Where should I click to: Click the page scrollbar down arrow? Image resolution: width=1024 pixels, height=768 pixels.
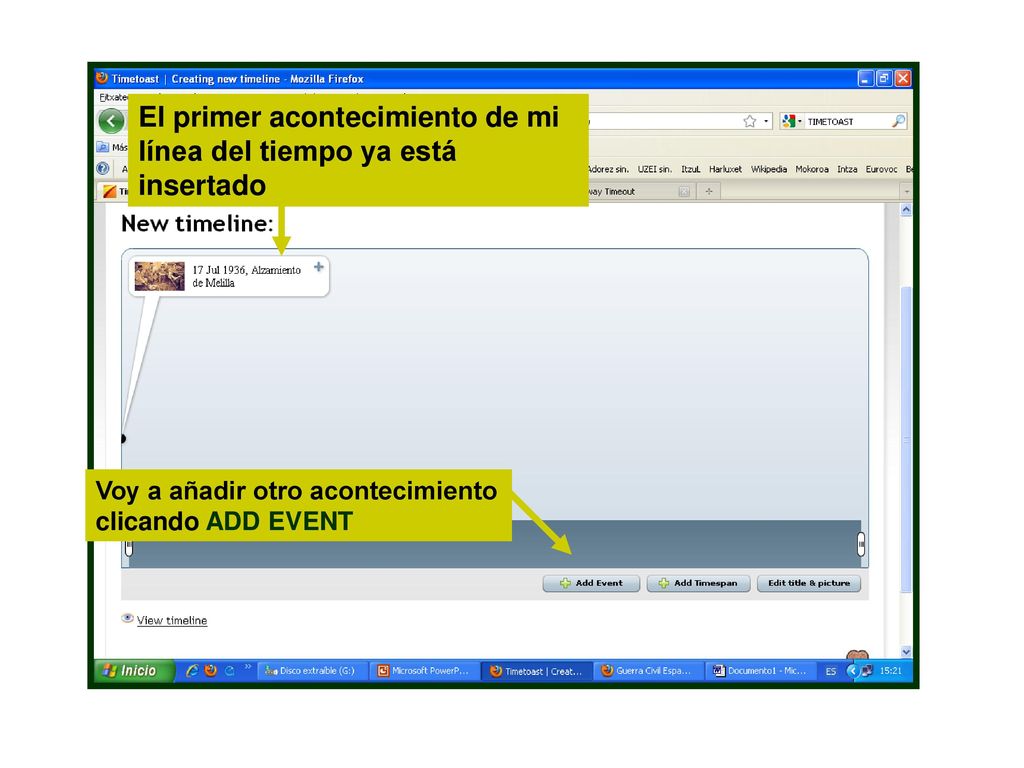(x=906, y=651)
